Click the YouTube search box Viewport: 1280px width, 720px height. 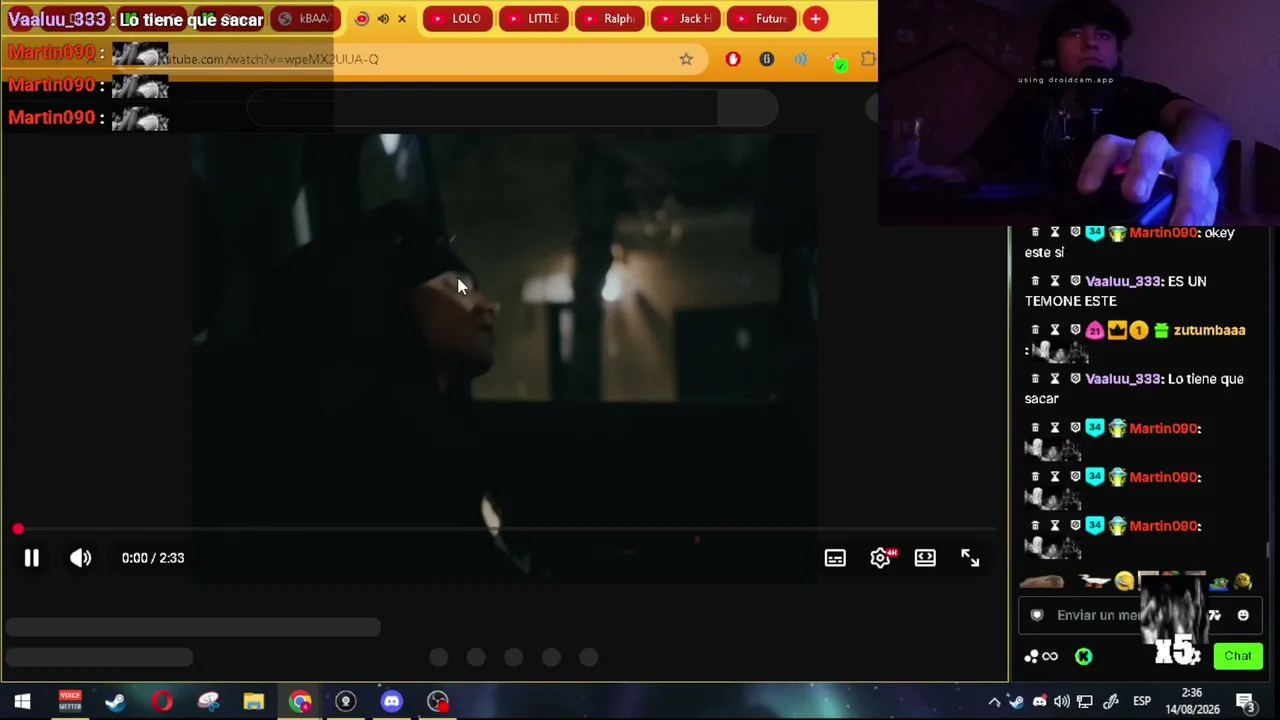tap(482, 108)
